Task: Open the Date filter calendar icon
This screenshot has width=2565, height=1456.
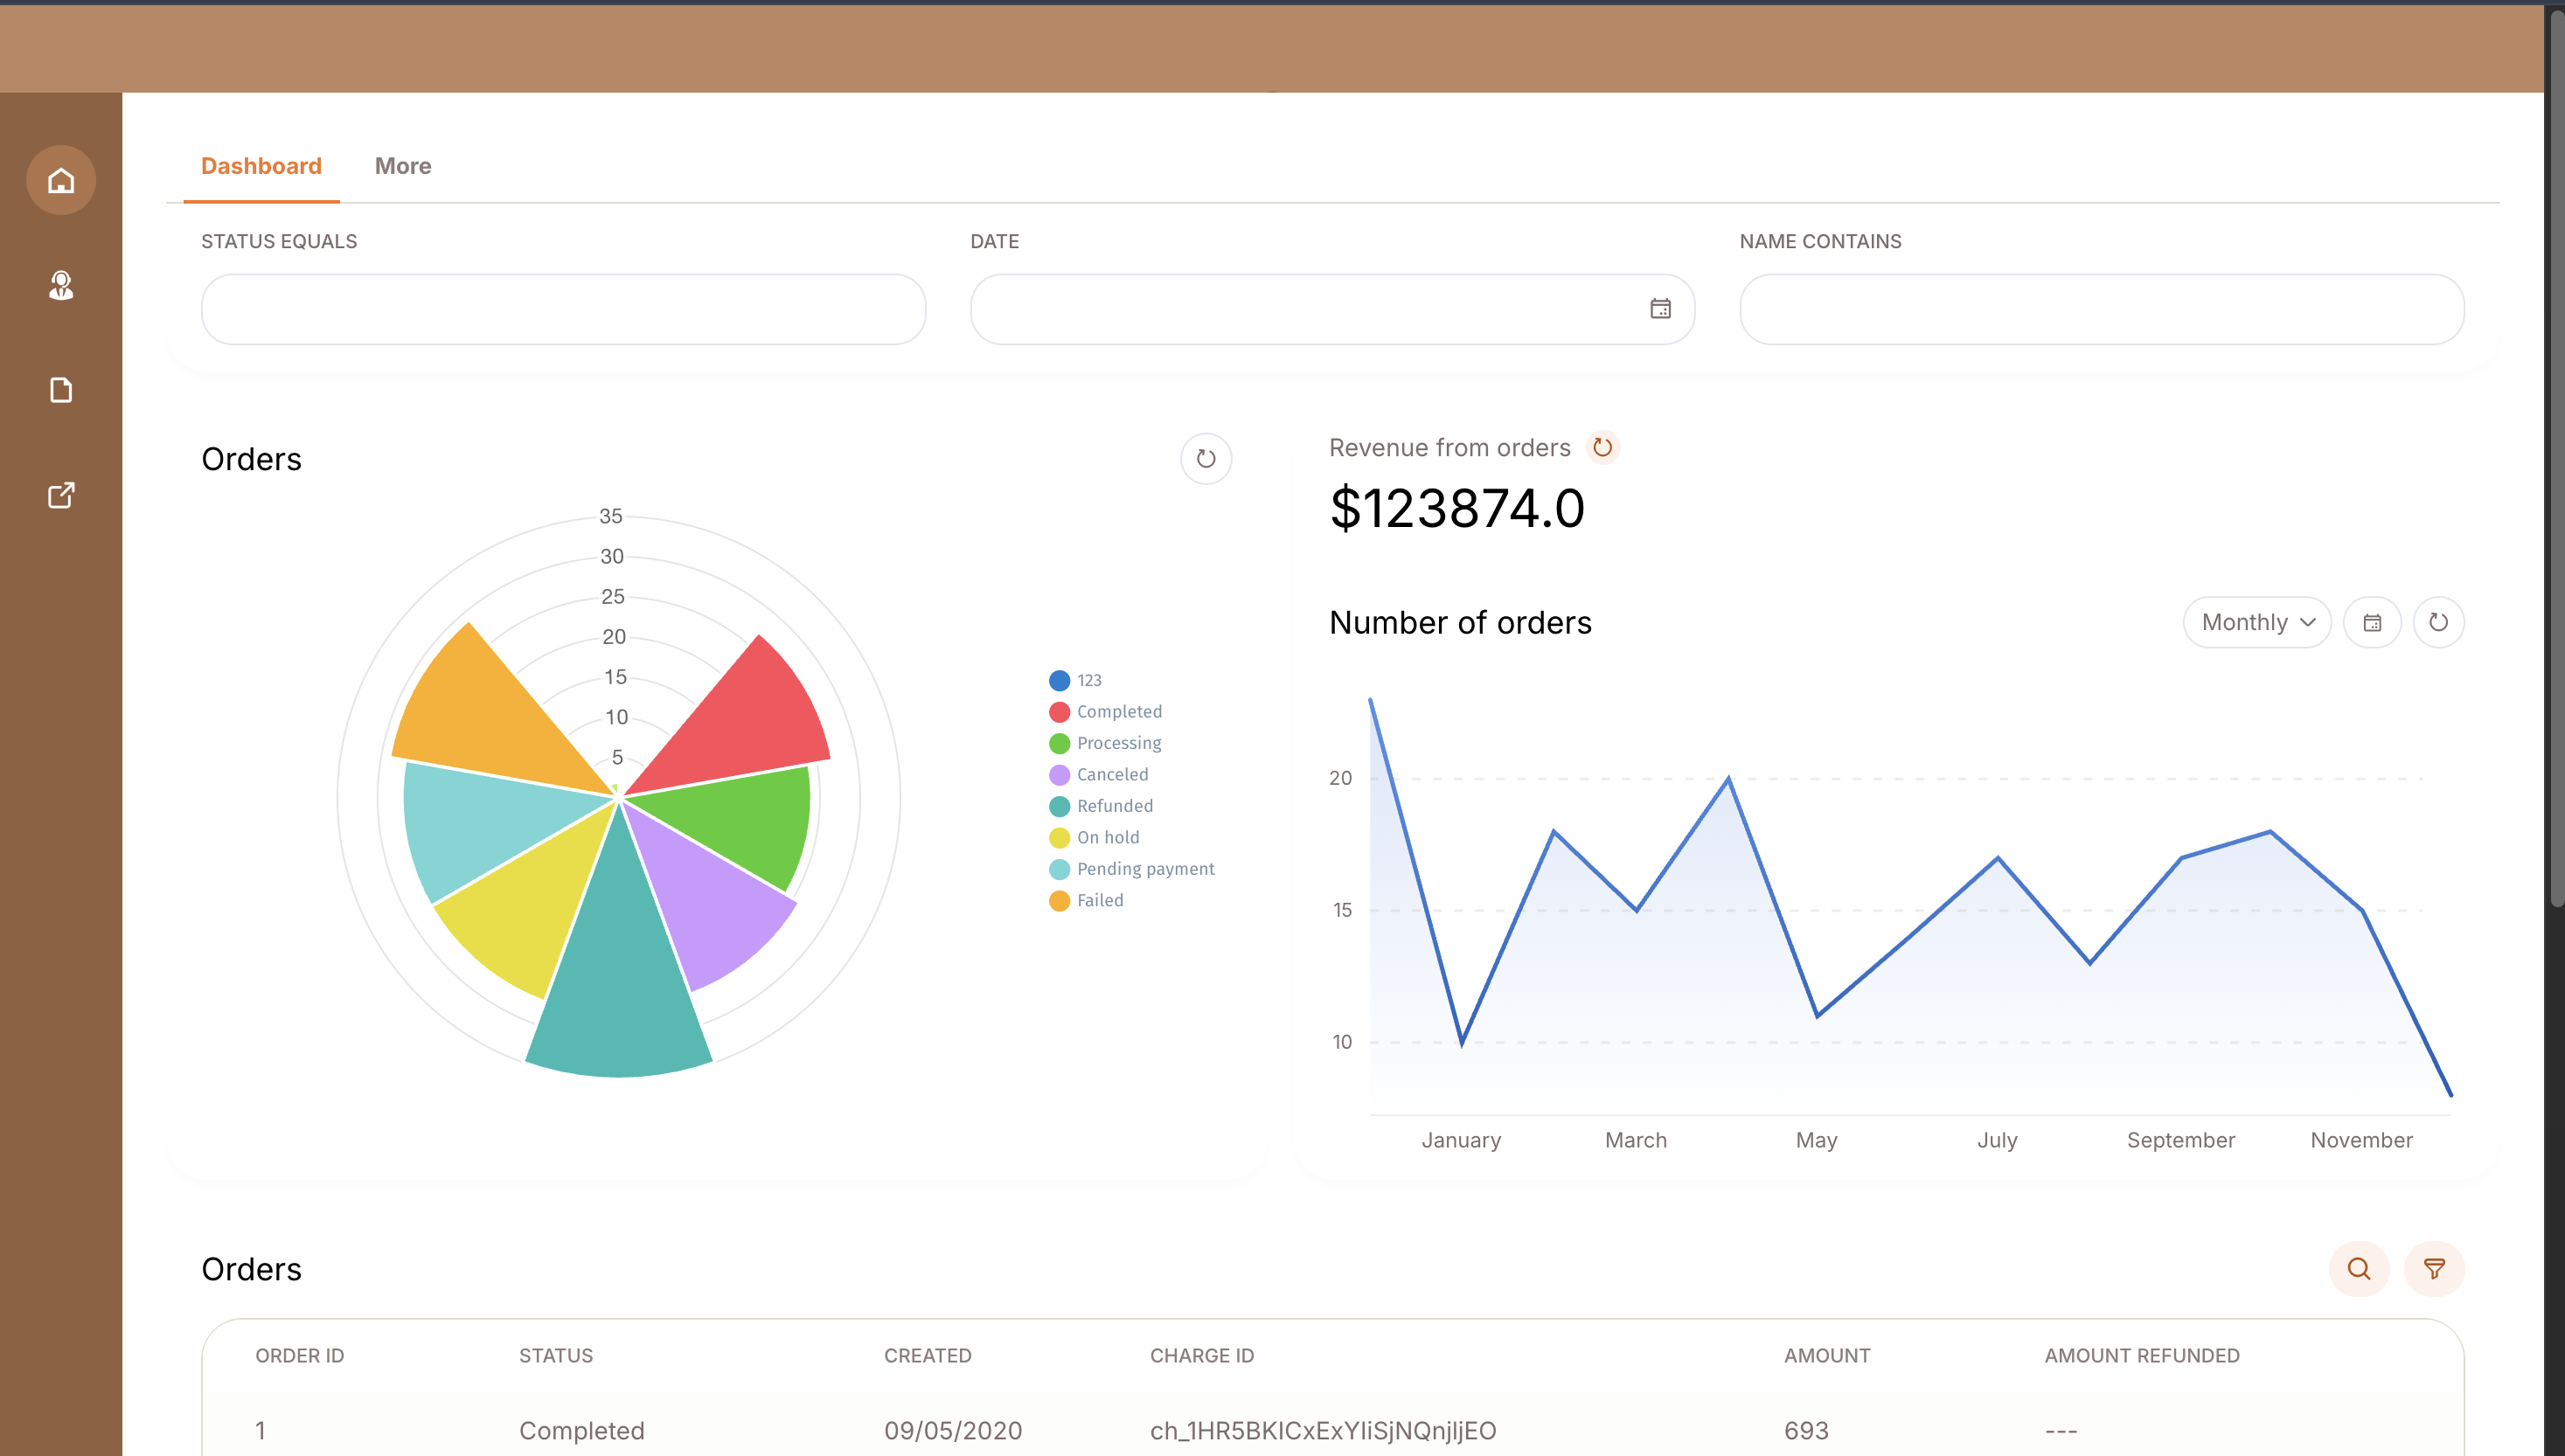Action: click(x=1660, y=309)
